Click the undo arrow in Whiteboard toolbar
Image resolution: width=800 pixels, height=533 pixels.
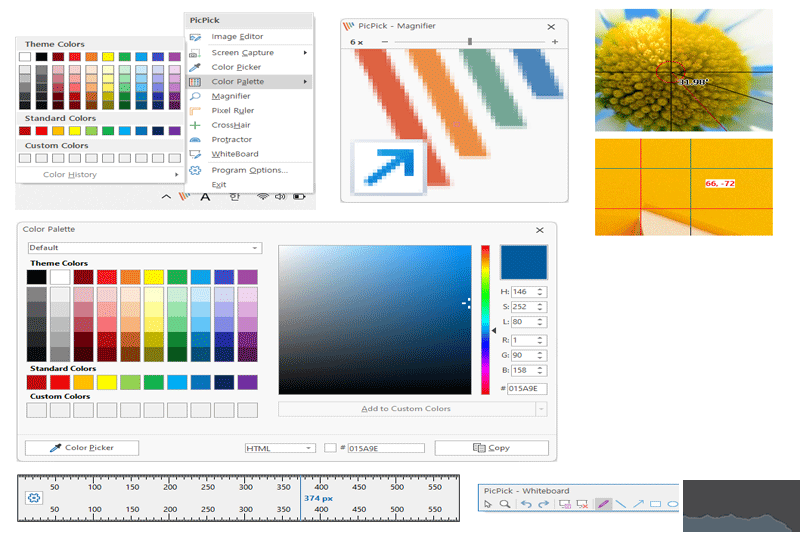tap(526, 504)
